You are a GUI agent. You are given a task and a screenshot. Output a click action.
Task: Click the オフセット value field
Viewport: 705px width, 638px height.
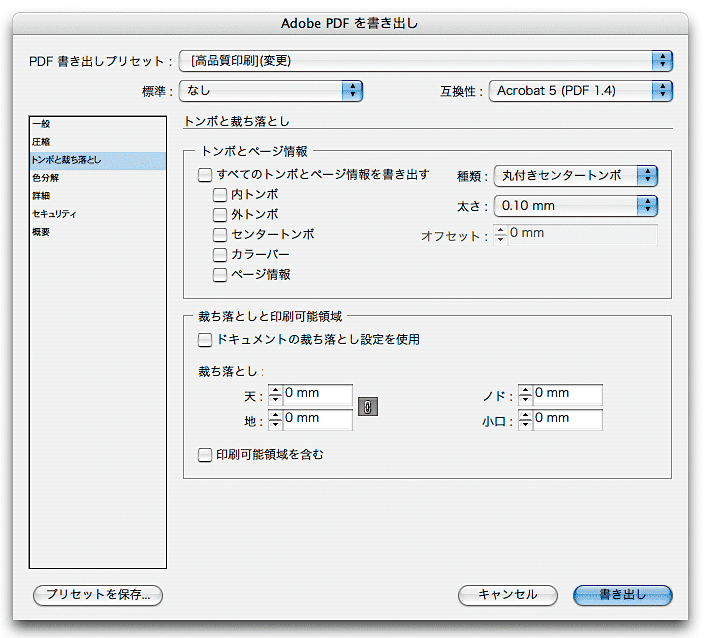click(x=583, y=235)
